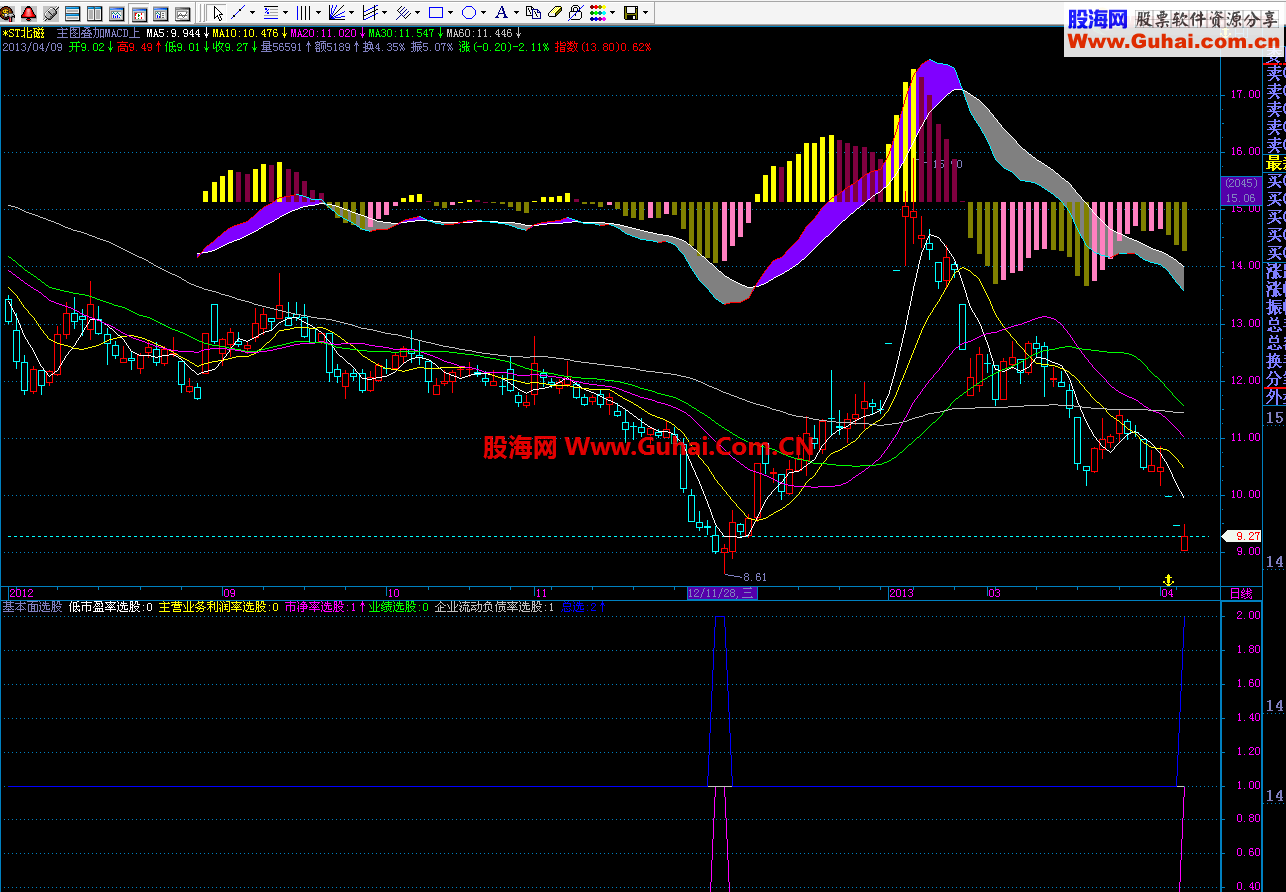The image size is (1286, 892).
Task: Toggle the two-row horizontal split layout icon
Action: coord(73,14)
